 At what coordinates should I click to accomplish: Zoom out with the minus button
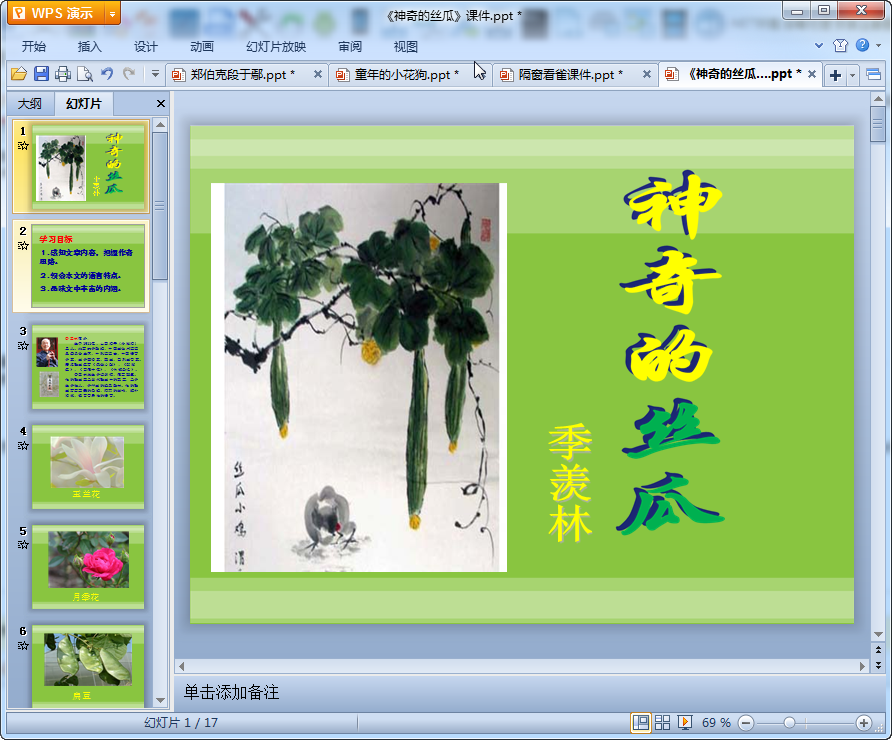pos(746,723)
